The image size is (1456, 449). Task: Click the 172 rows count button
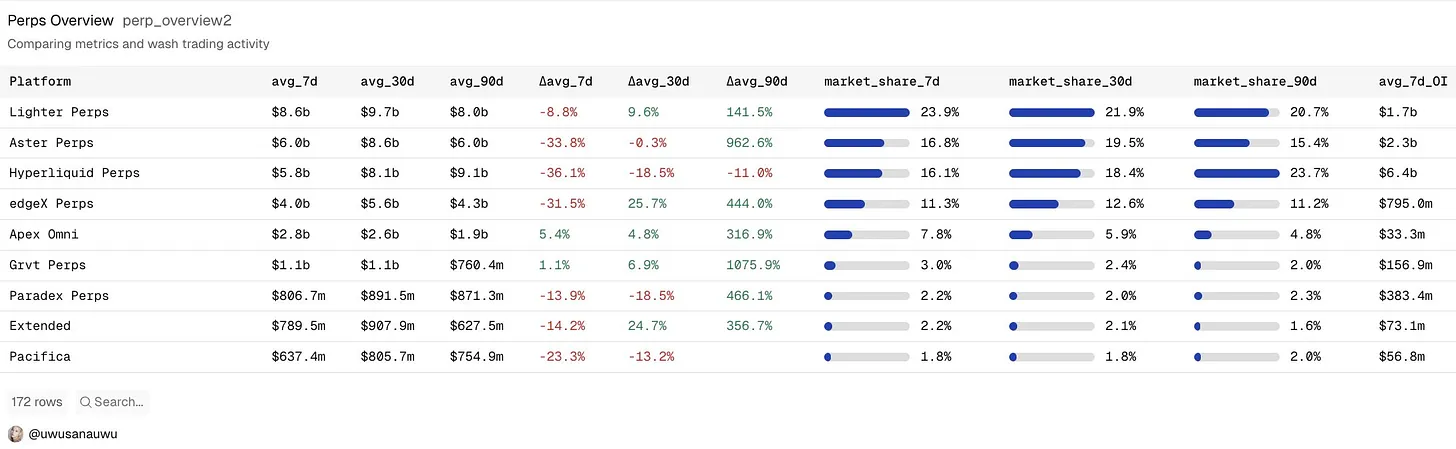click(x=37, y=402)
